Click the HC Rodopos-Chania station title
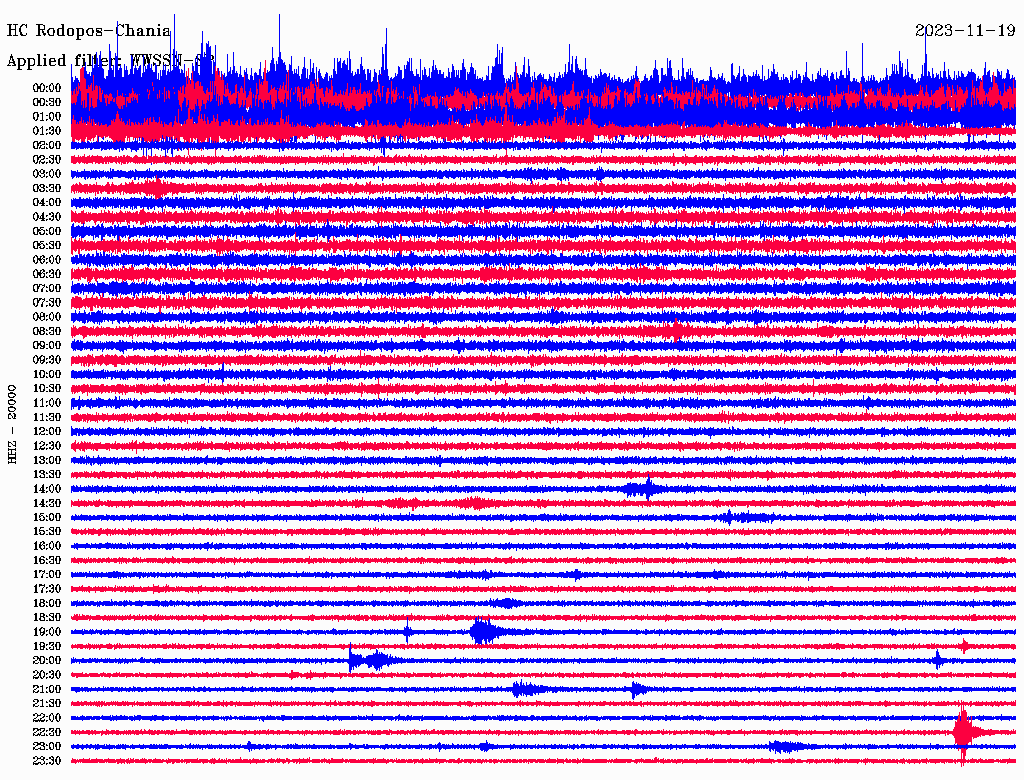This screenshot has width=1024, height=780. (x=88, y=31)
